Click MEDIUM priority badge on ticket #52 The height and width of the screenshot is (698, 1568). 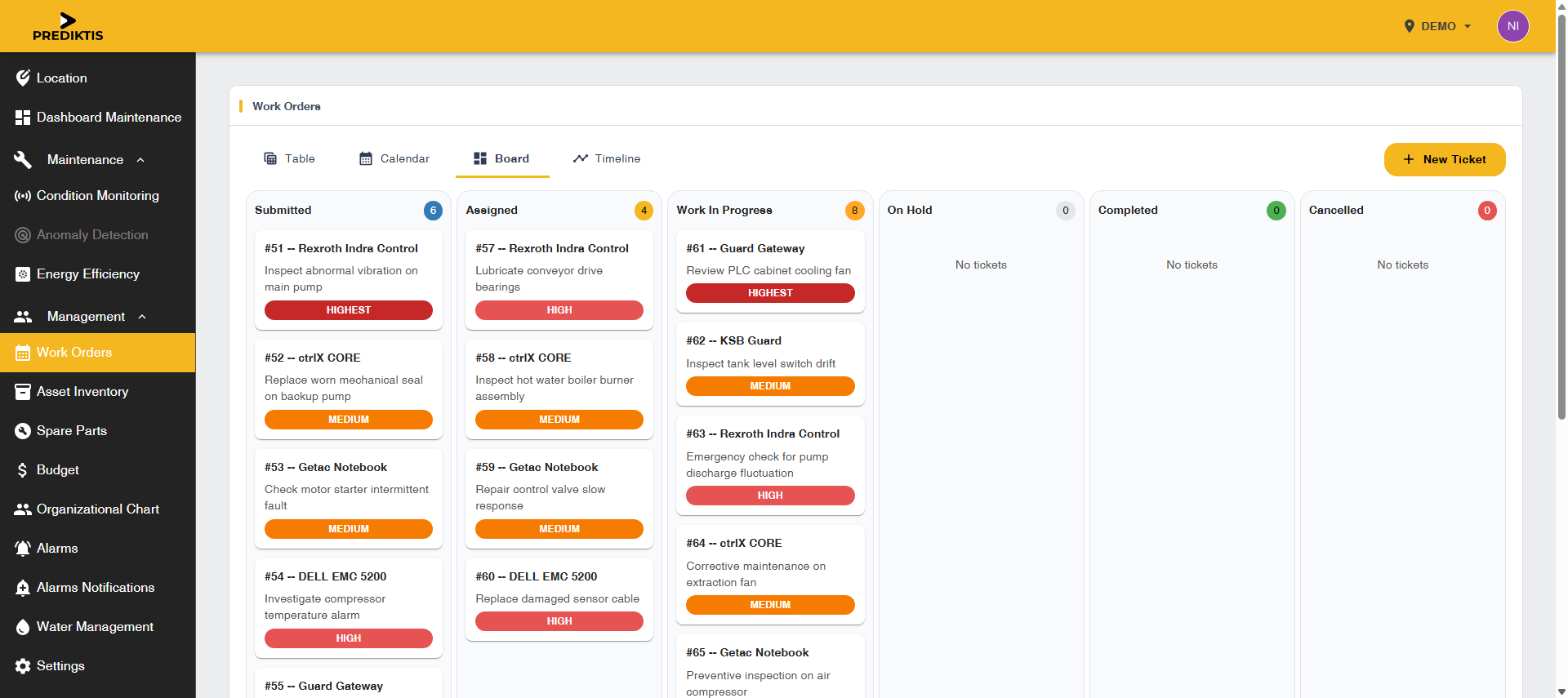[x=348, y=419]
